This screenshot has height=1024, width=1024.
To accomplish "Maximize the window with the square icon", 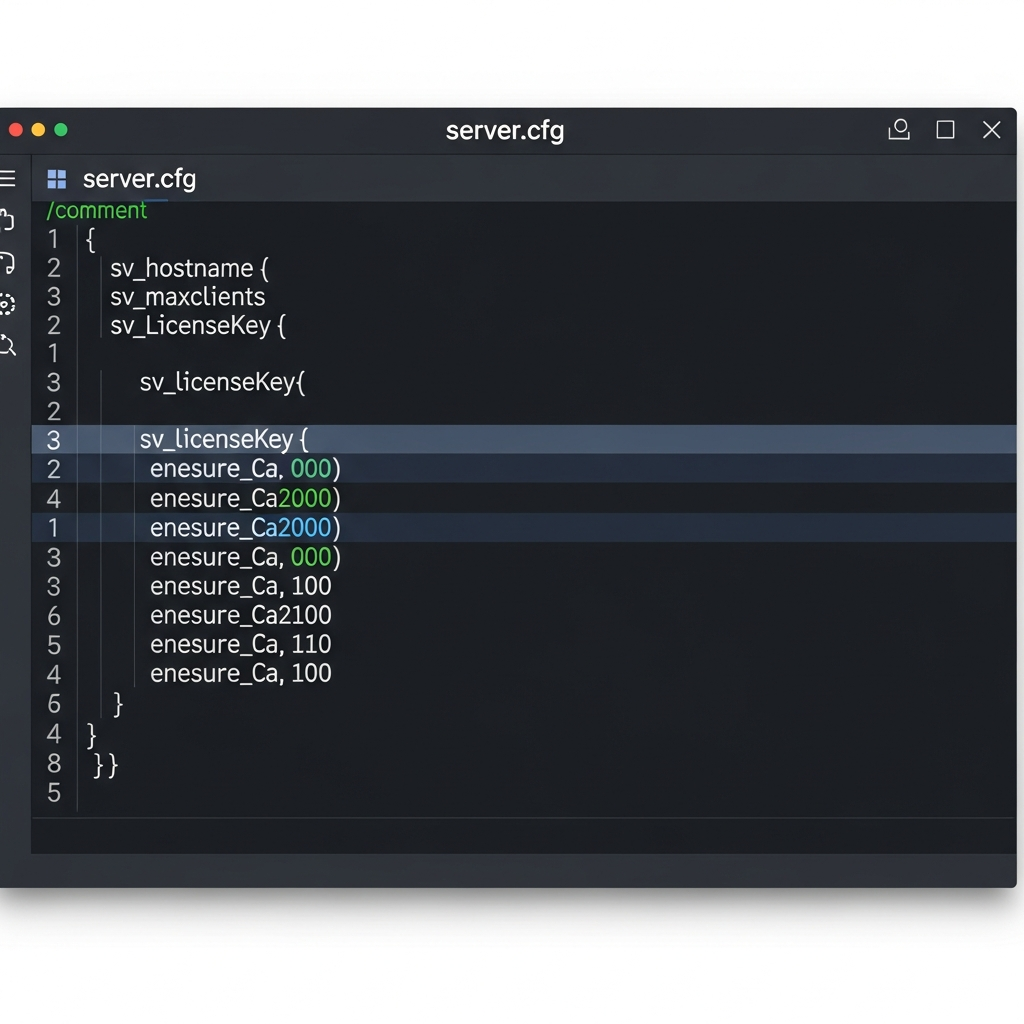I will pyautogui.click(x=945, y=130).
